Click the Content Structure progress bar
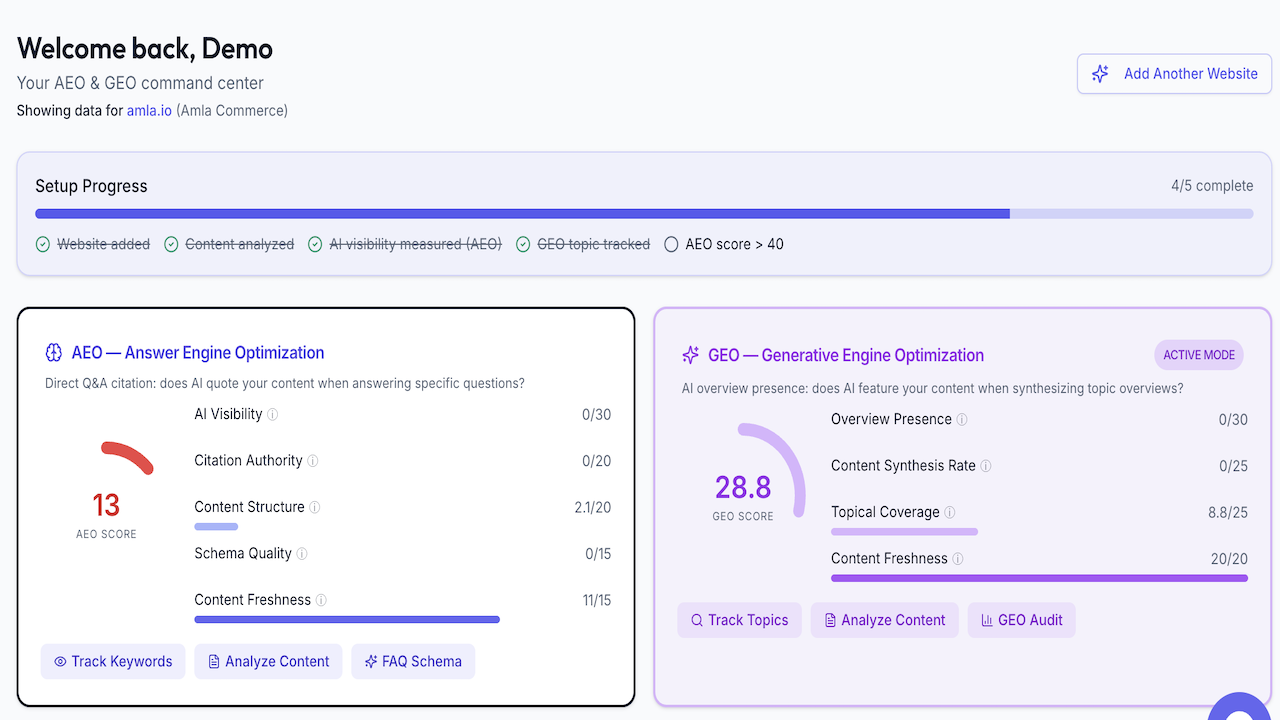1280x720 pixels. [216, 527]
